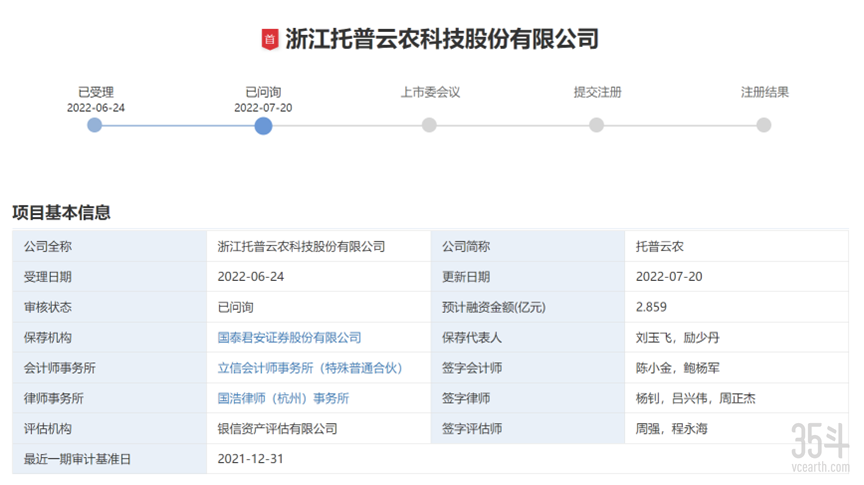Click the 2.859 value cell

(737, 307)
